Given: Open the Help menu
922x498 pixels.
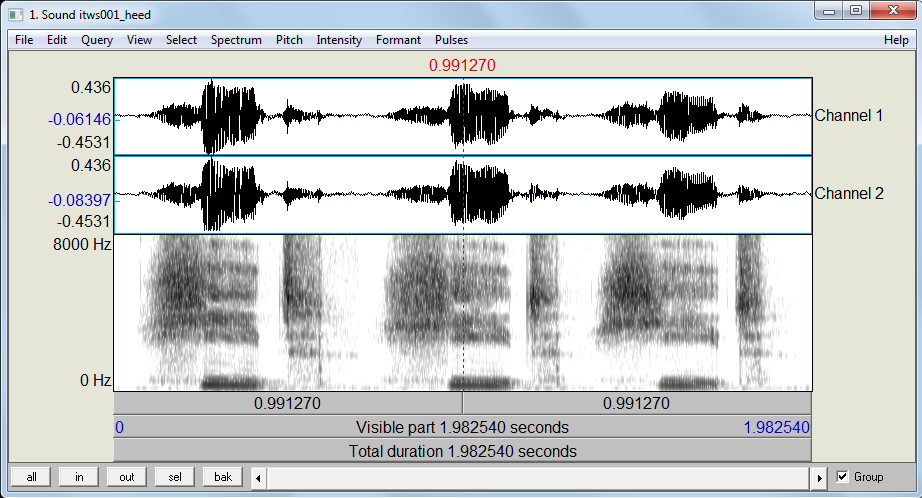Looking at the screenshot, I should coord(896,40).
